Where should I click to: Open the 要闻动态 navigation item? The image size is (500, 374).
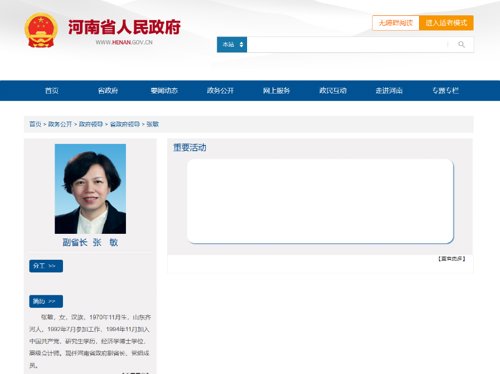pos(164,91)
